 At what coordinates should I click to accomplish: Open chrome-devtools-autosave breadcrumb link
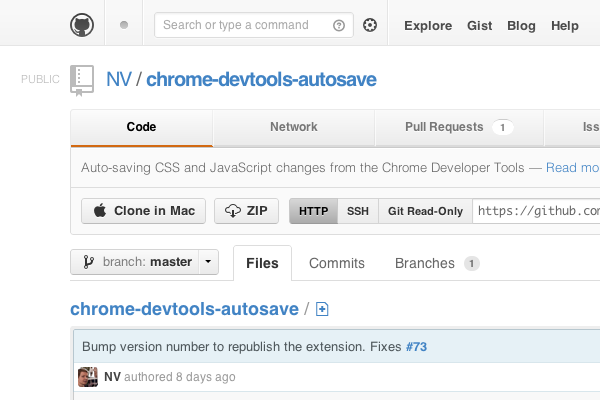click(184, 309)
